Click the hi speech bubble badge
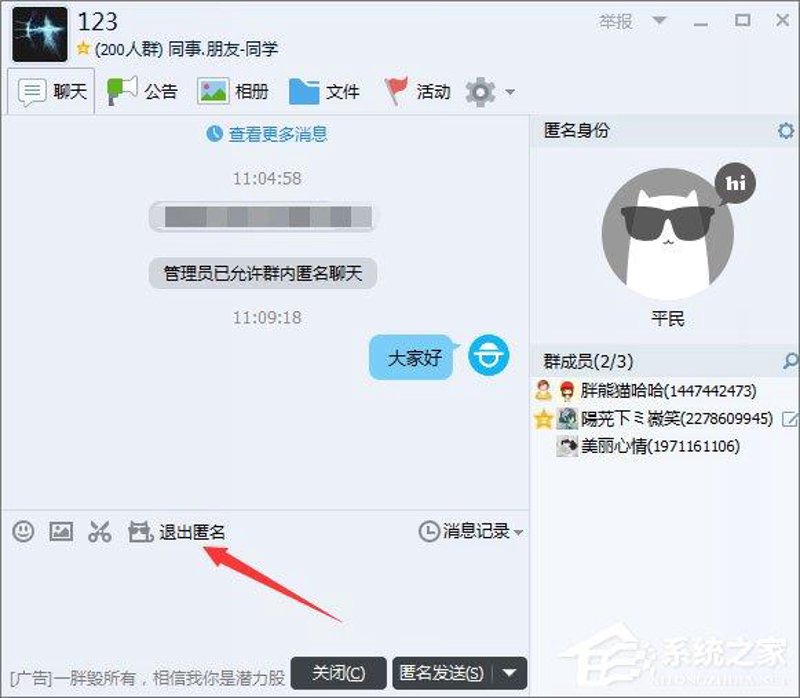 coord(735,183)
